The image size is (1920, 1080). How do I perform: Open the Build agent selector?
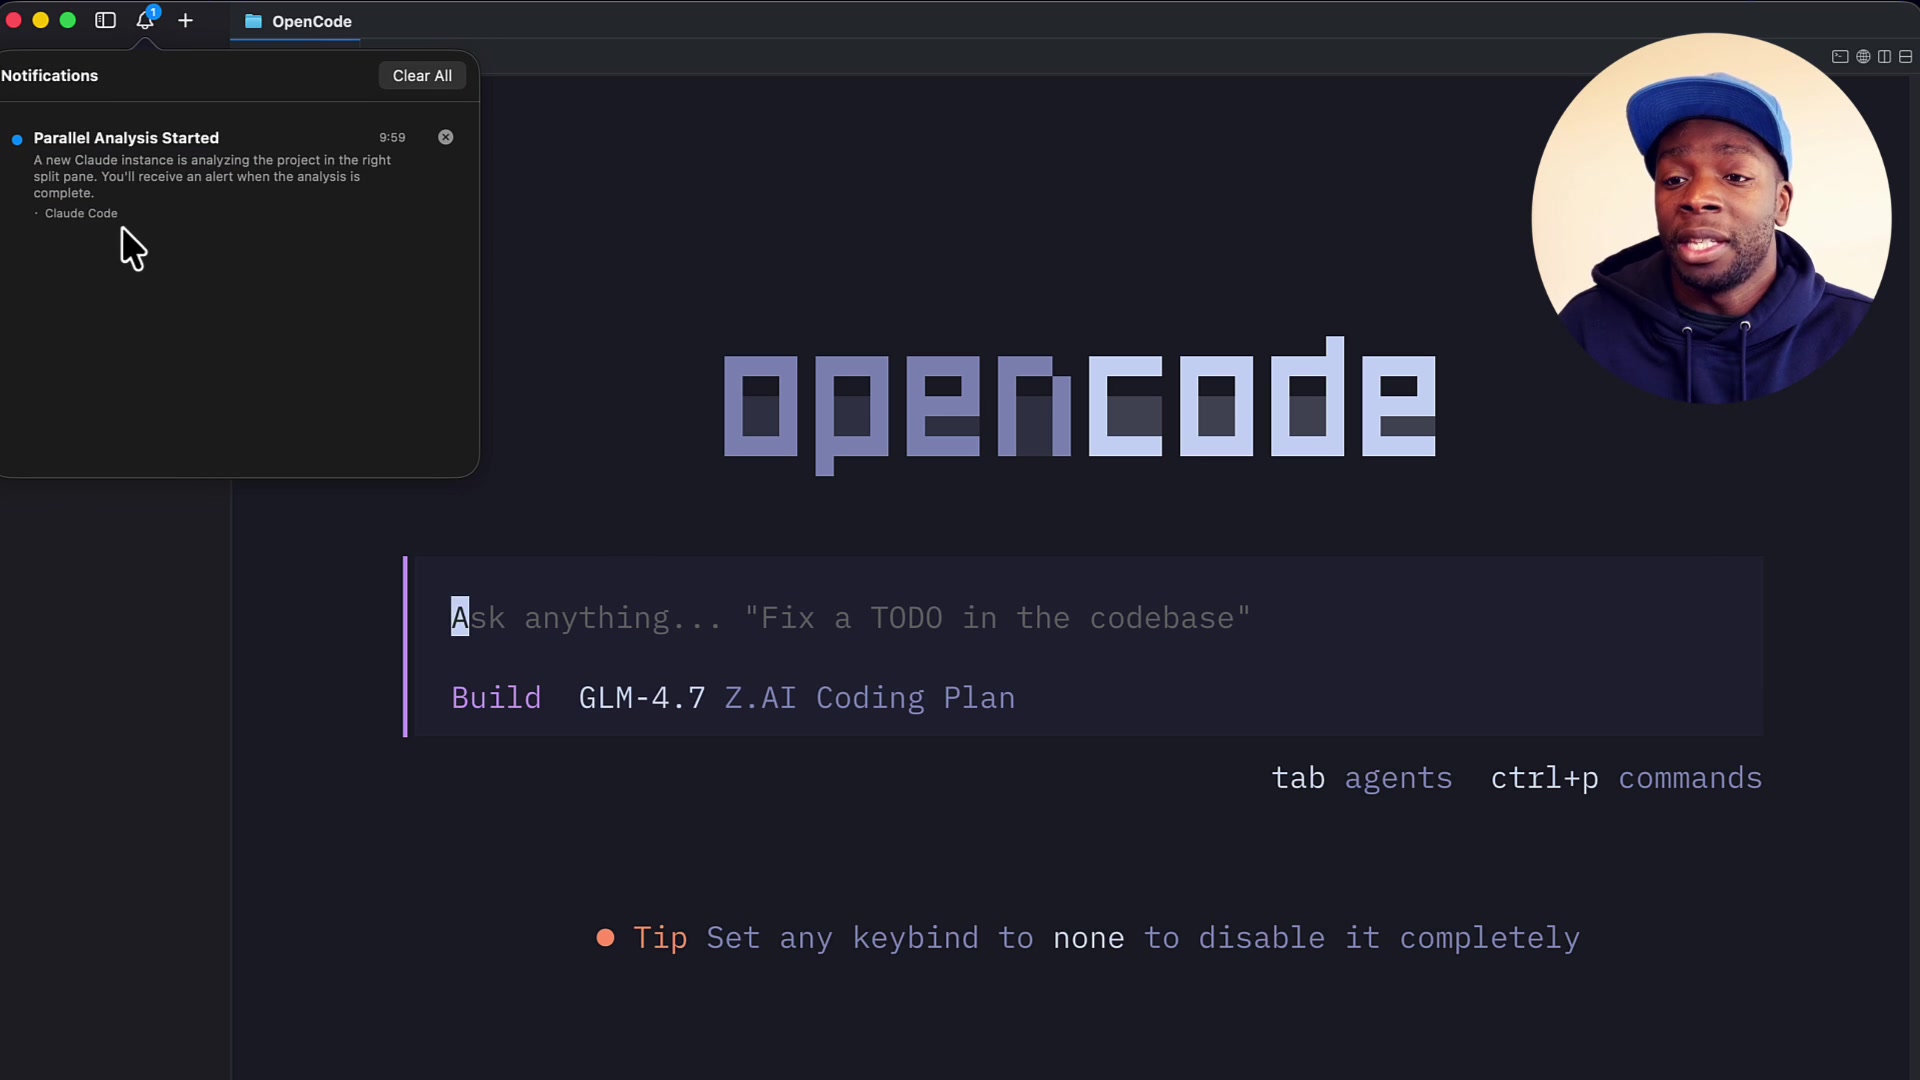pyautogui.click(x=496, y=698)
